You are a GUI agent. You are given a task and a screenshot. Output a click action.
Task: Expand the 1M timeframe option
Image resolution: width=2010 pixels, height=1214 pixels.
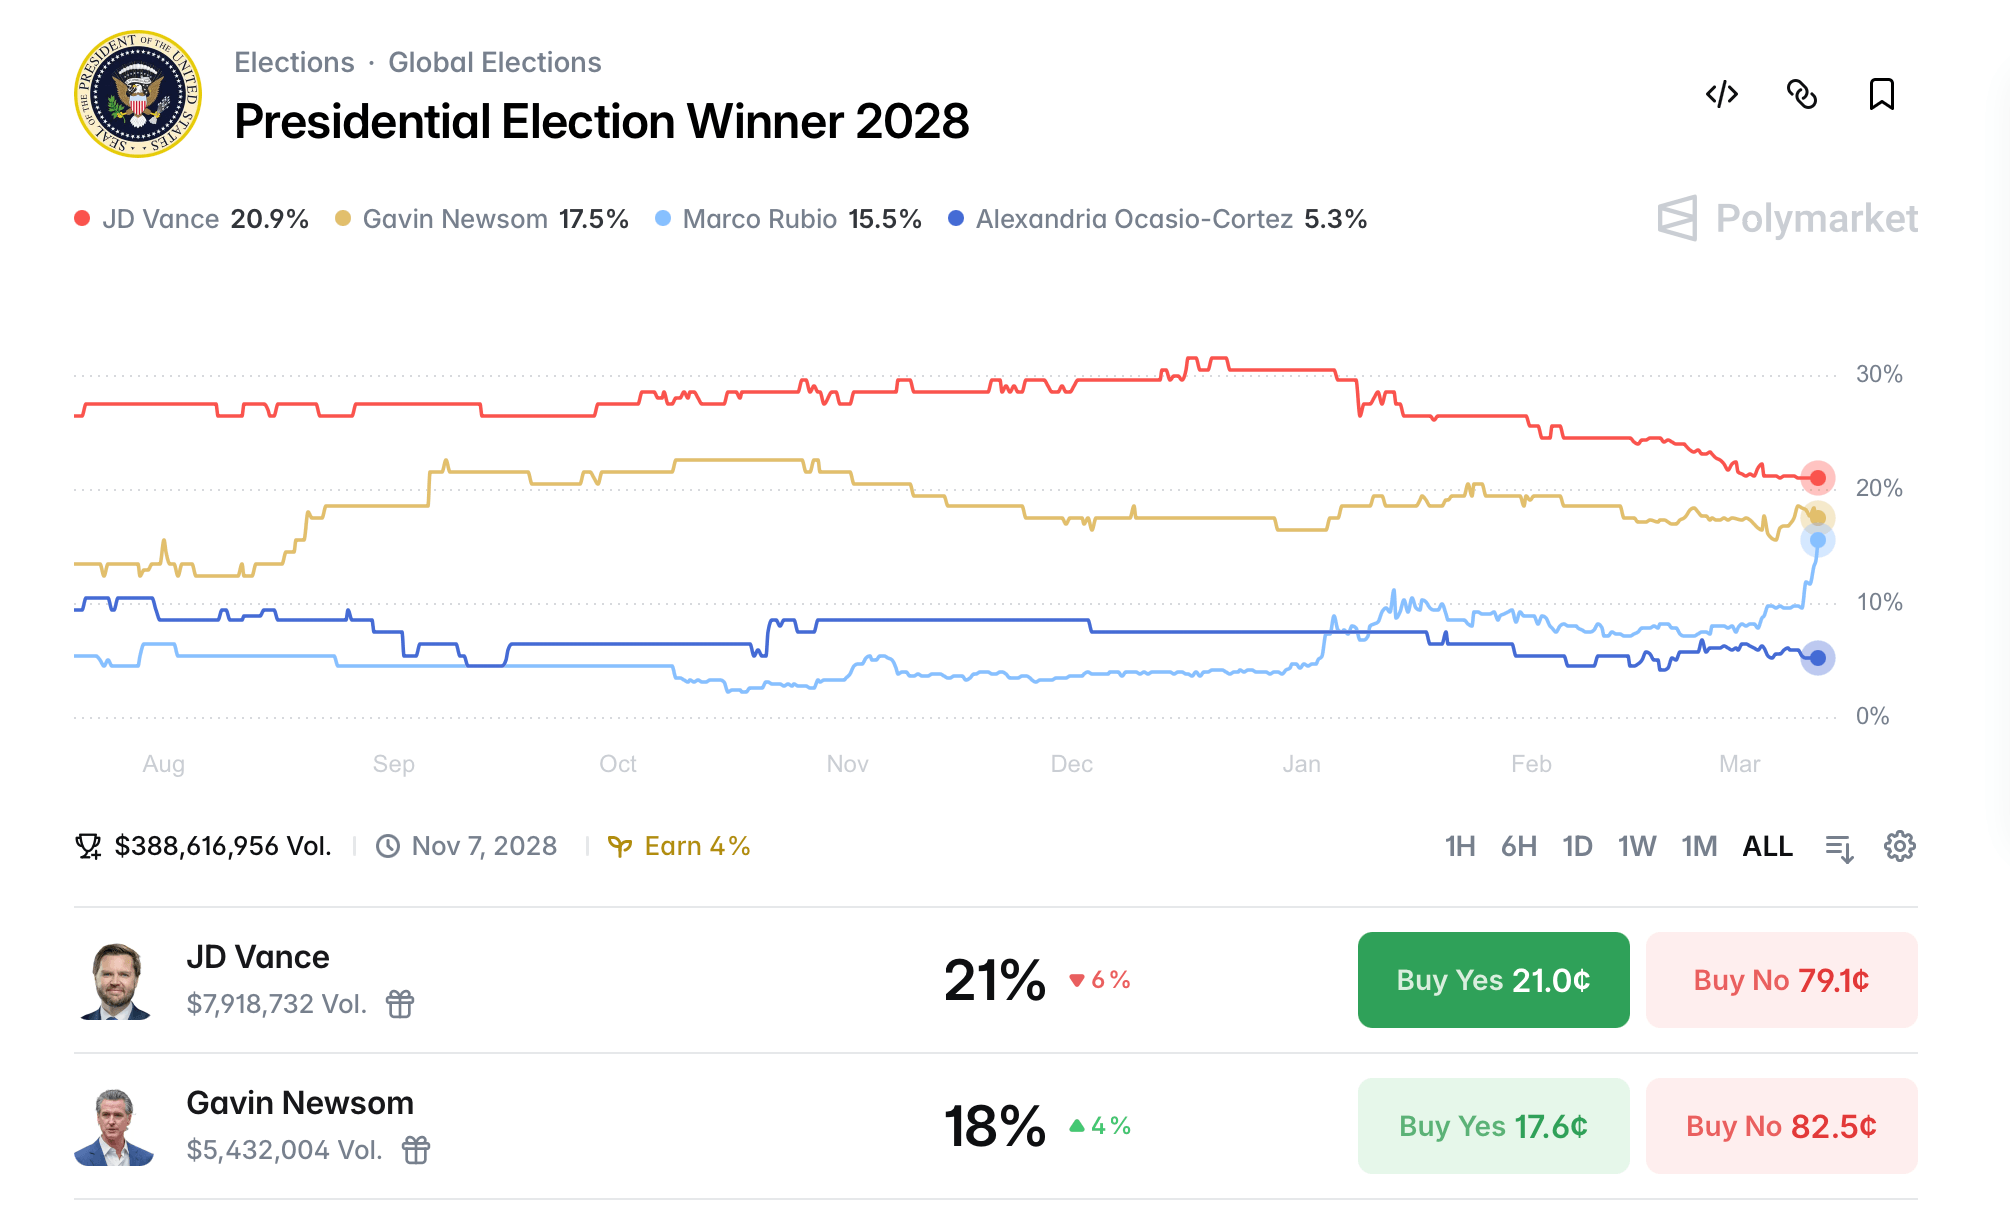pyautogui.click(x=1699, y=846)
